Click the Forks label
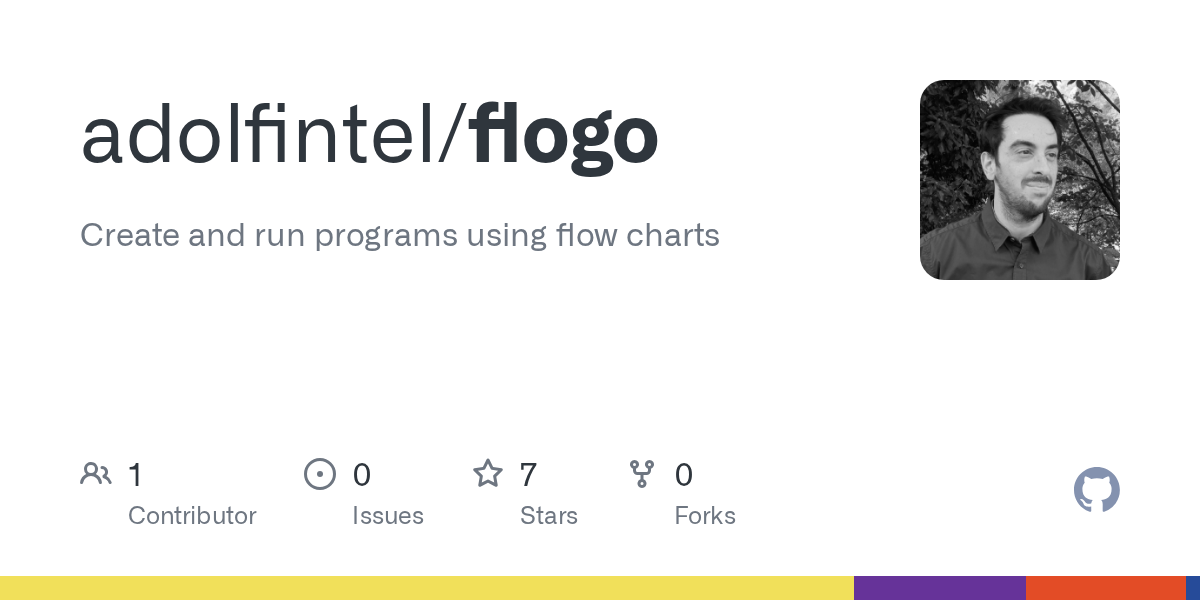1200x600 pixels. click(x=705, y=516)
